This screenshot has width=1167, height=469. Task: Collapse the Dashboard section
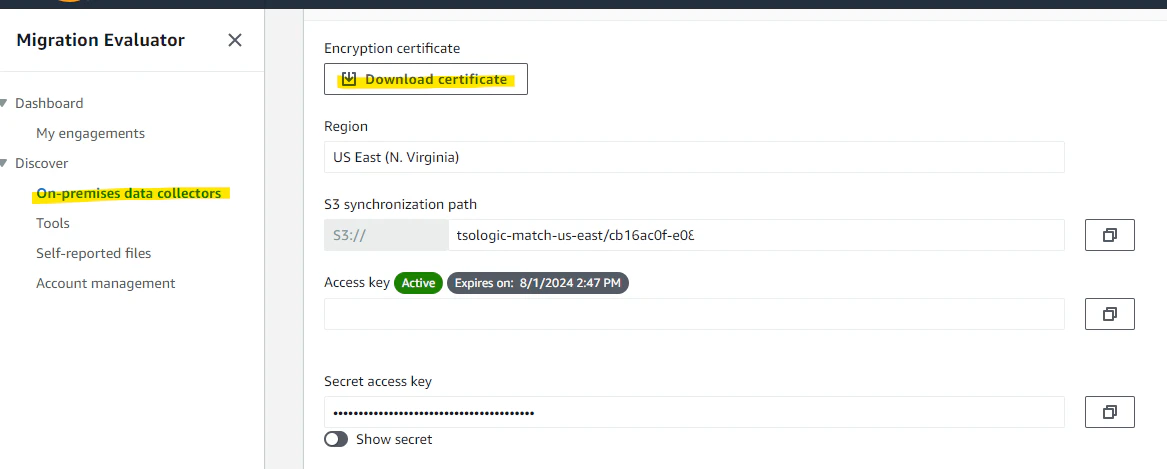[x=4, y=103]
